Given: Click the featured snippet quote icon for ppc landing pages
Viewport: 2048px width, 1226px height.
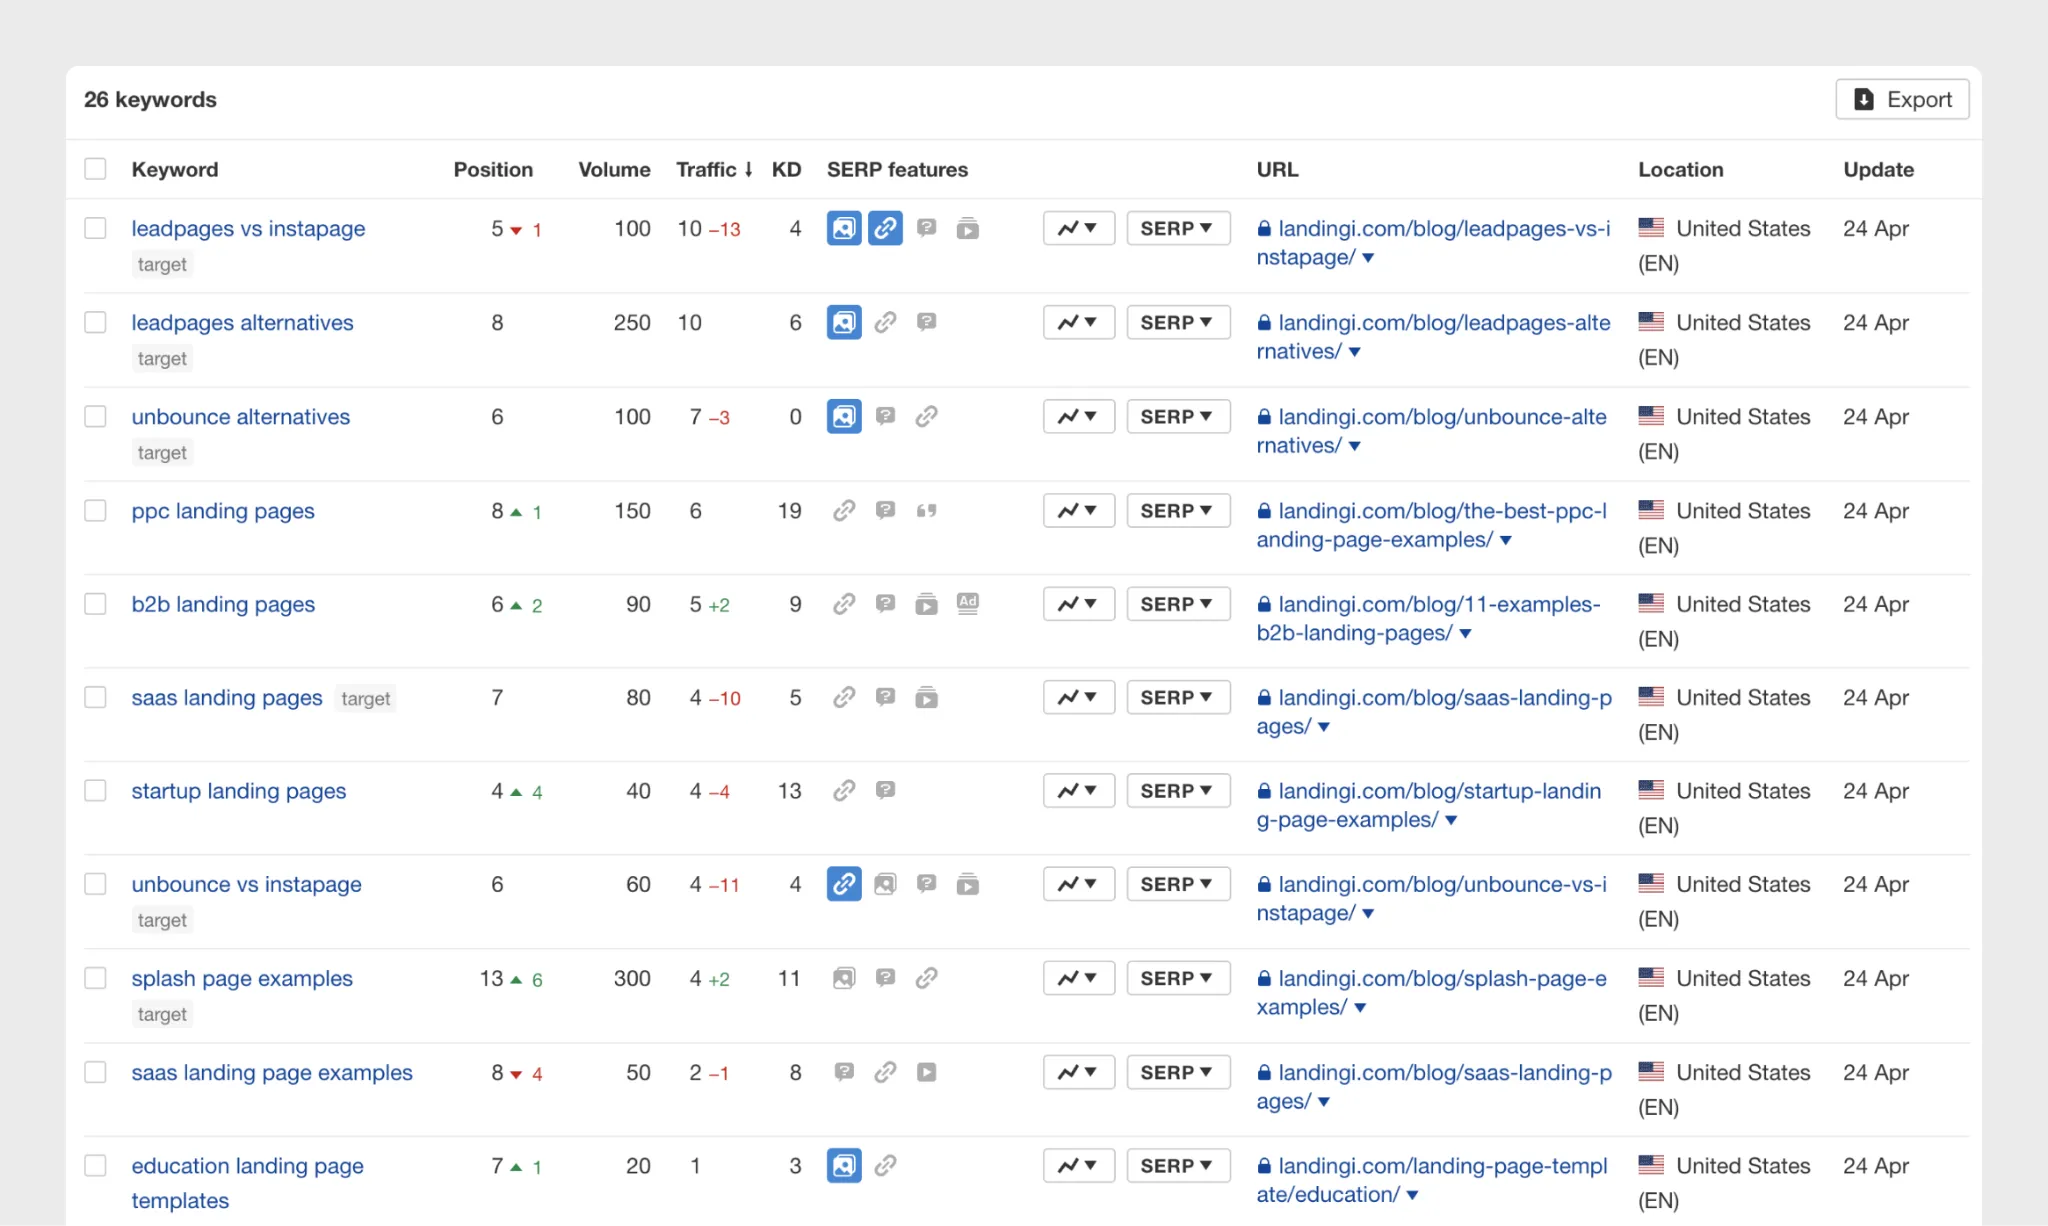Looking at the screenshot, I should (x=926, y=510).
